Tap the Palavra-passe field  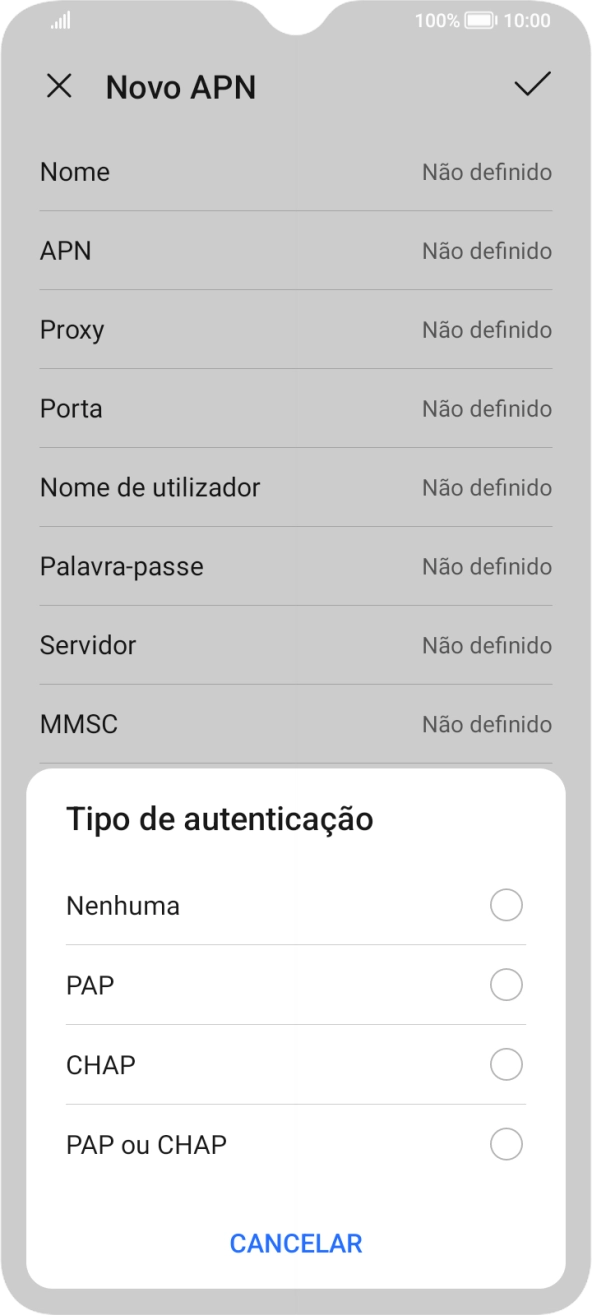tap(296, 566)
